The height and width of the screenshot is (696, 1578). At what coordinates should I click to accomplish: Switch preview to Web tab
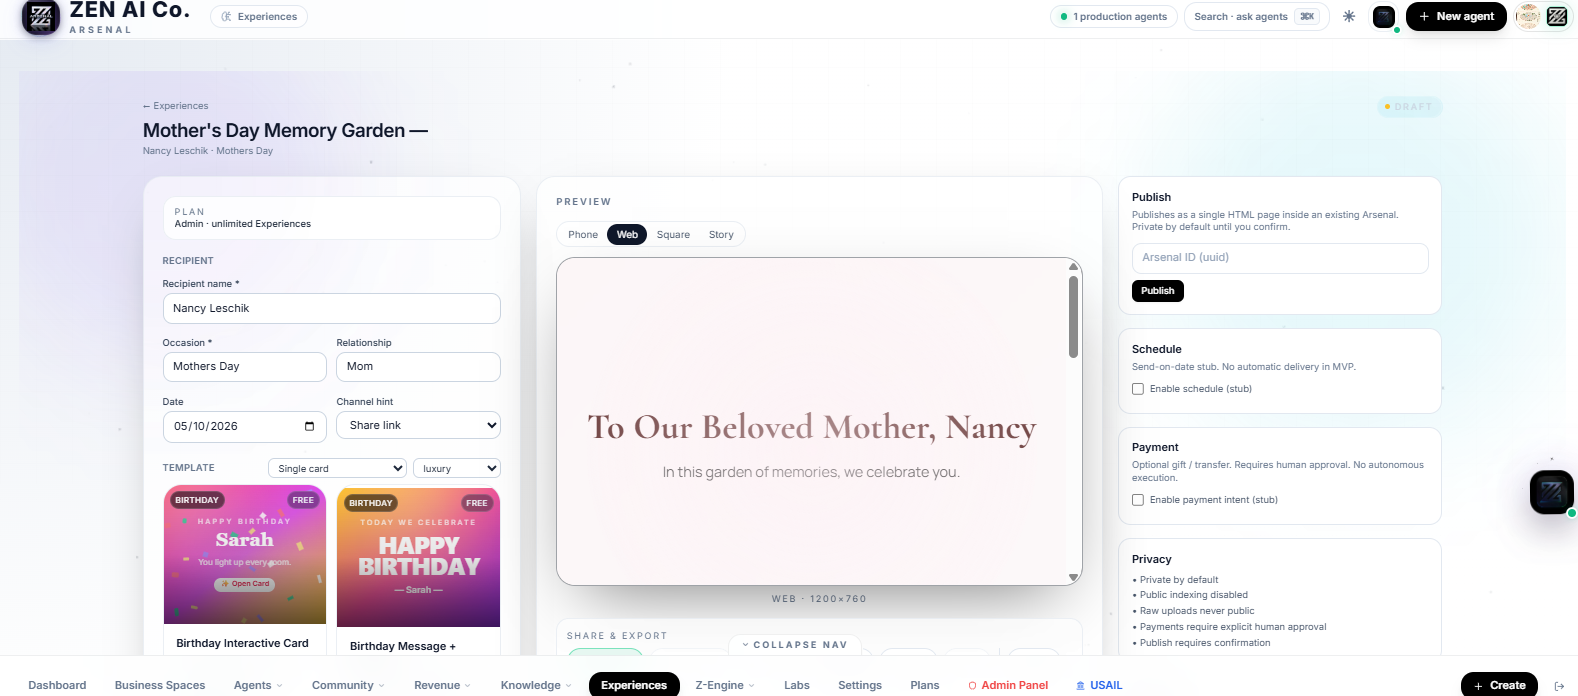click(627, 235)
